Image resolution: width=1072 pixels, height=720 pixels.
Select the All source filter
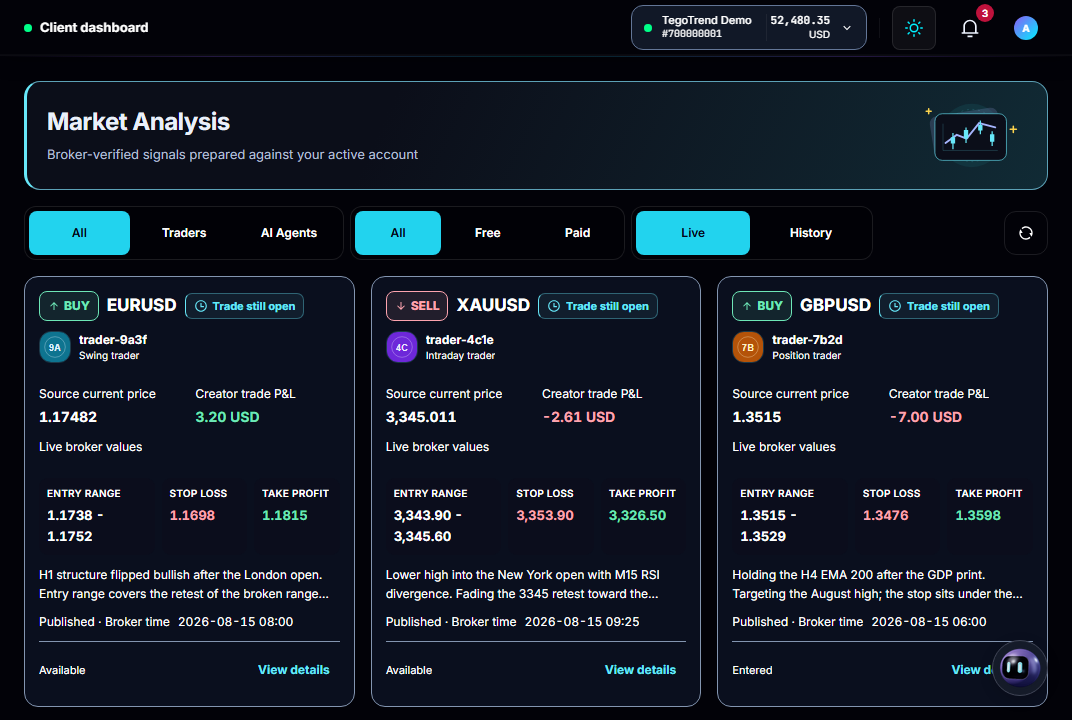[x=79, y=233]
